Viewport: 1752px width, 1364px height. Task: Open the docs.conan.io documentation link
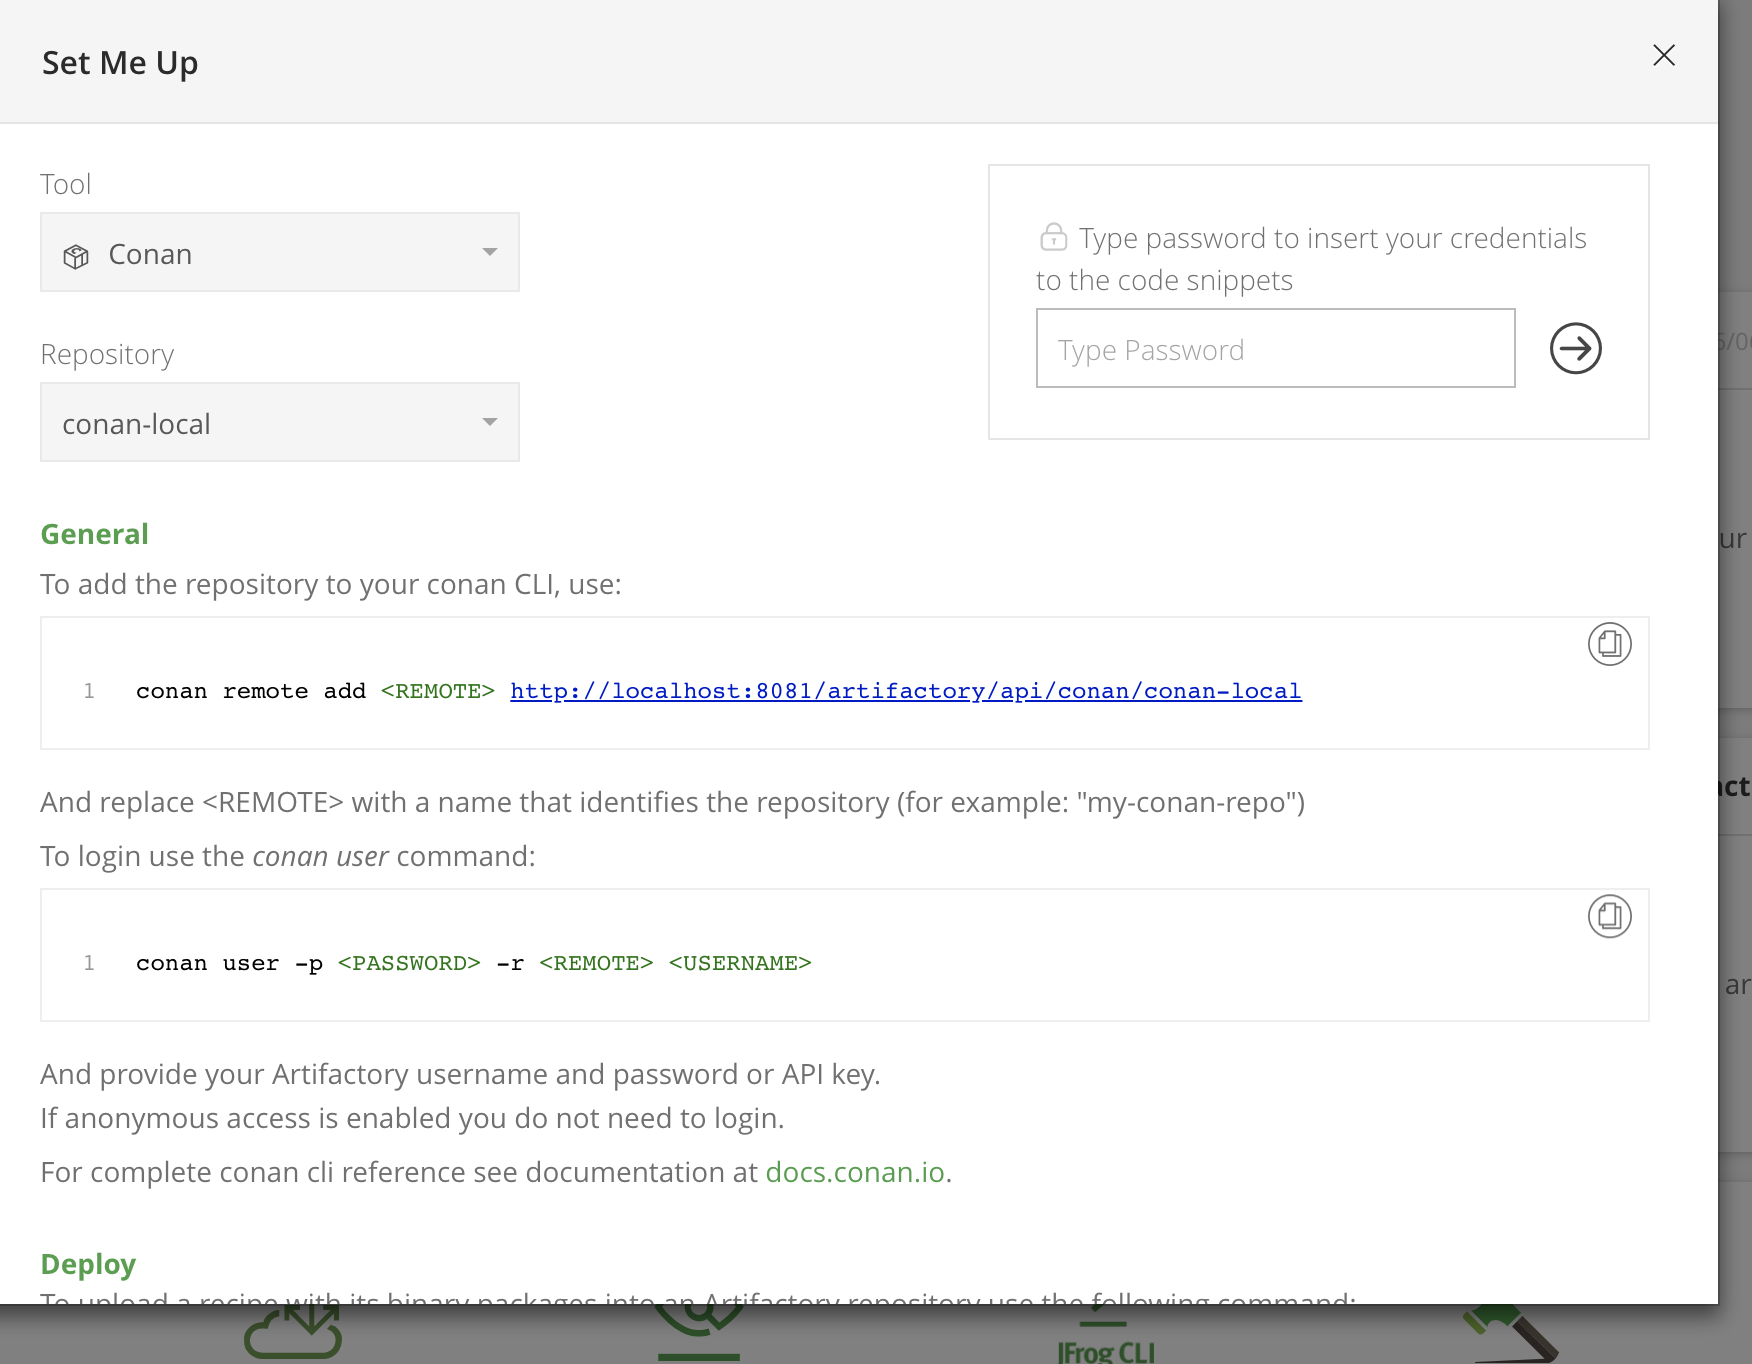coord(855,1172)
